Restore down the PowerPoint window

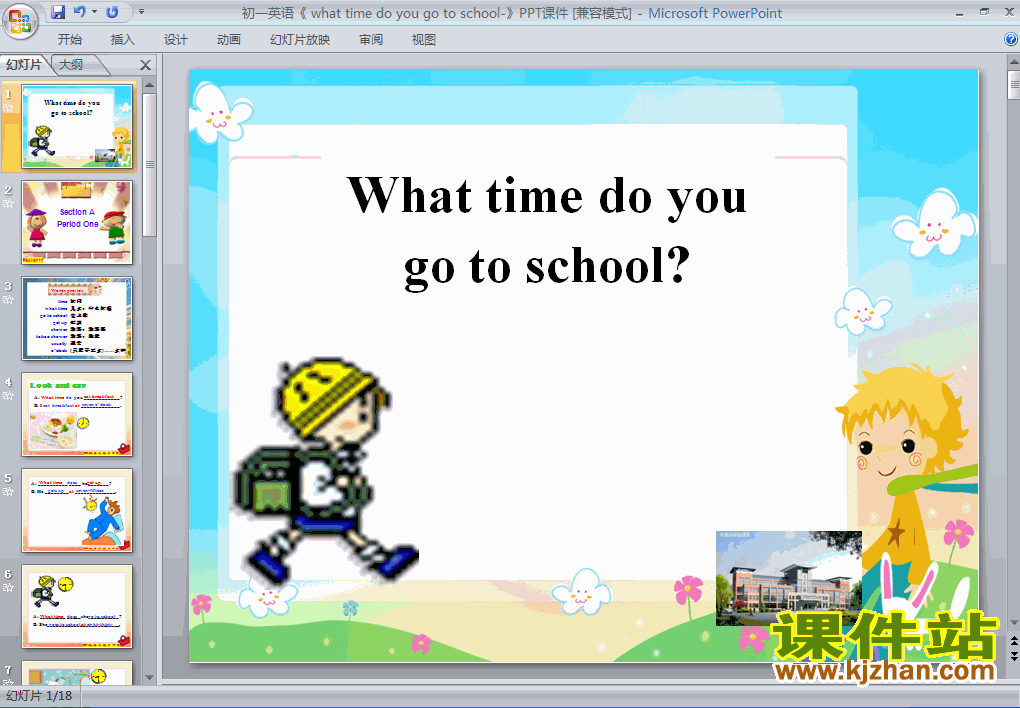[x=984, y=12]
